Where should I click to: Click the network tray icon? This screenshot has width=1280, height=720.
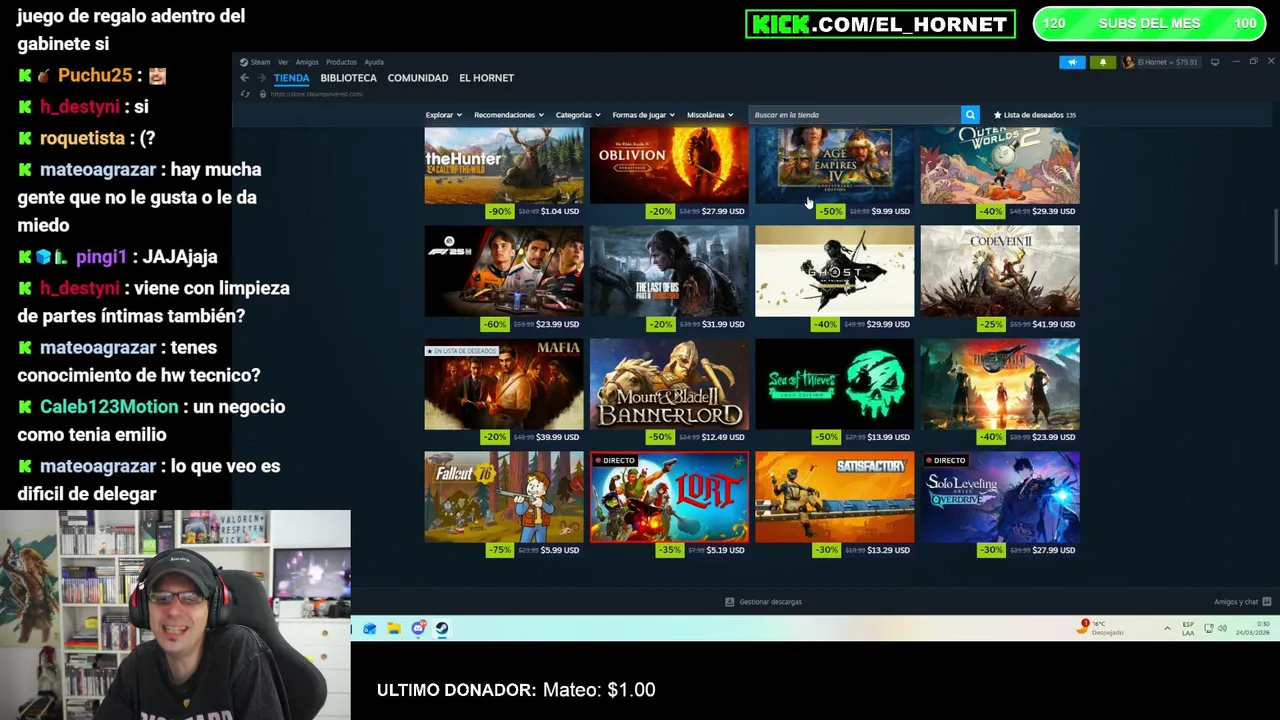pos(1209,628)
